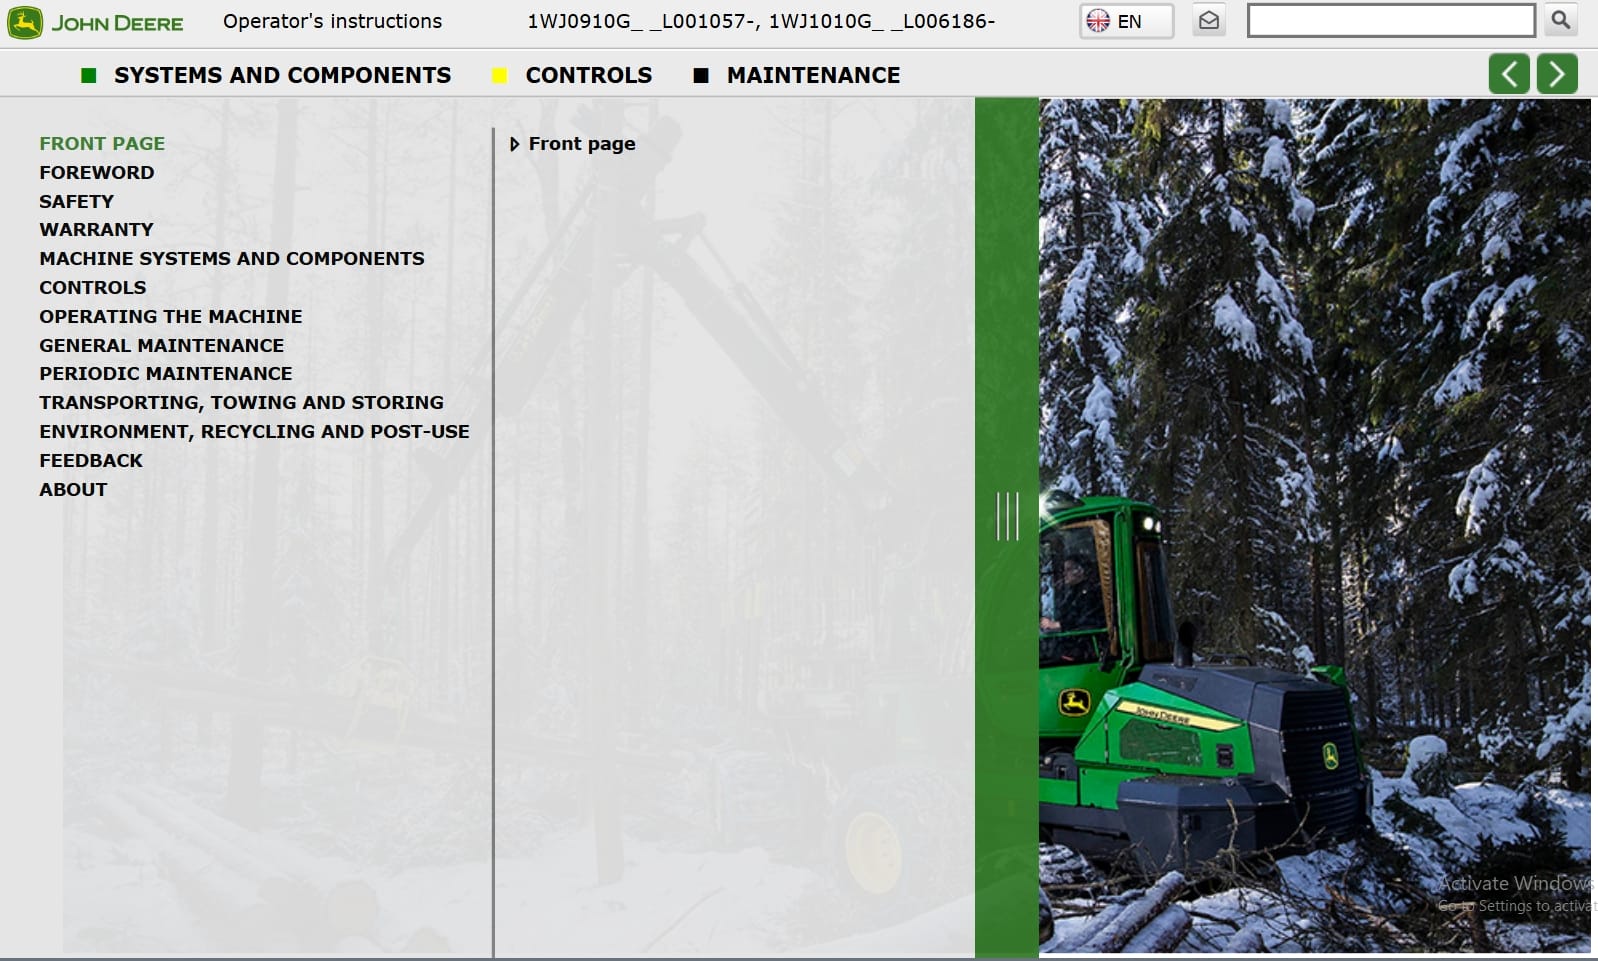Screen dimensions: 1598x961
Task: Open Operating the Machine section
Action: click(171, 317)
